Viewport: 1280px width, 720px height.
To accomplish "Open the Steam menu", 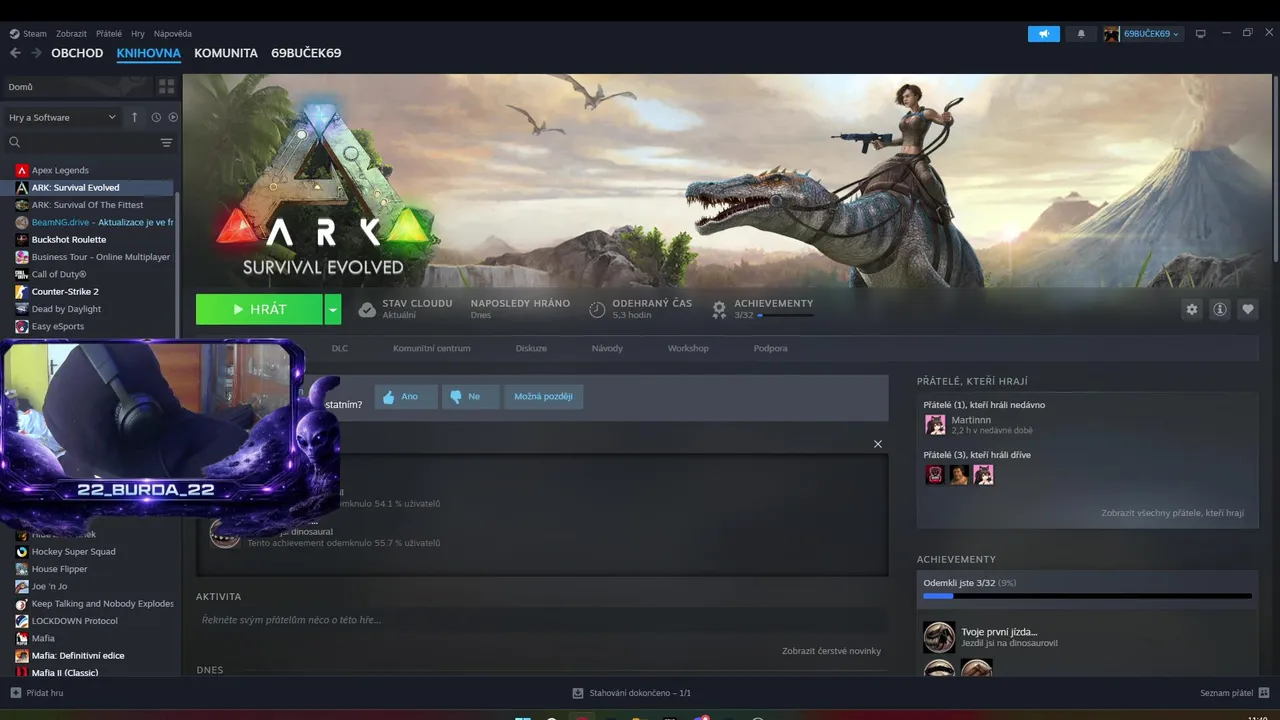I will coord(28,34).
